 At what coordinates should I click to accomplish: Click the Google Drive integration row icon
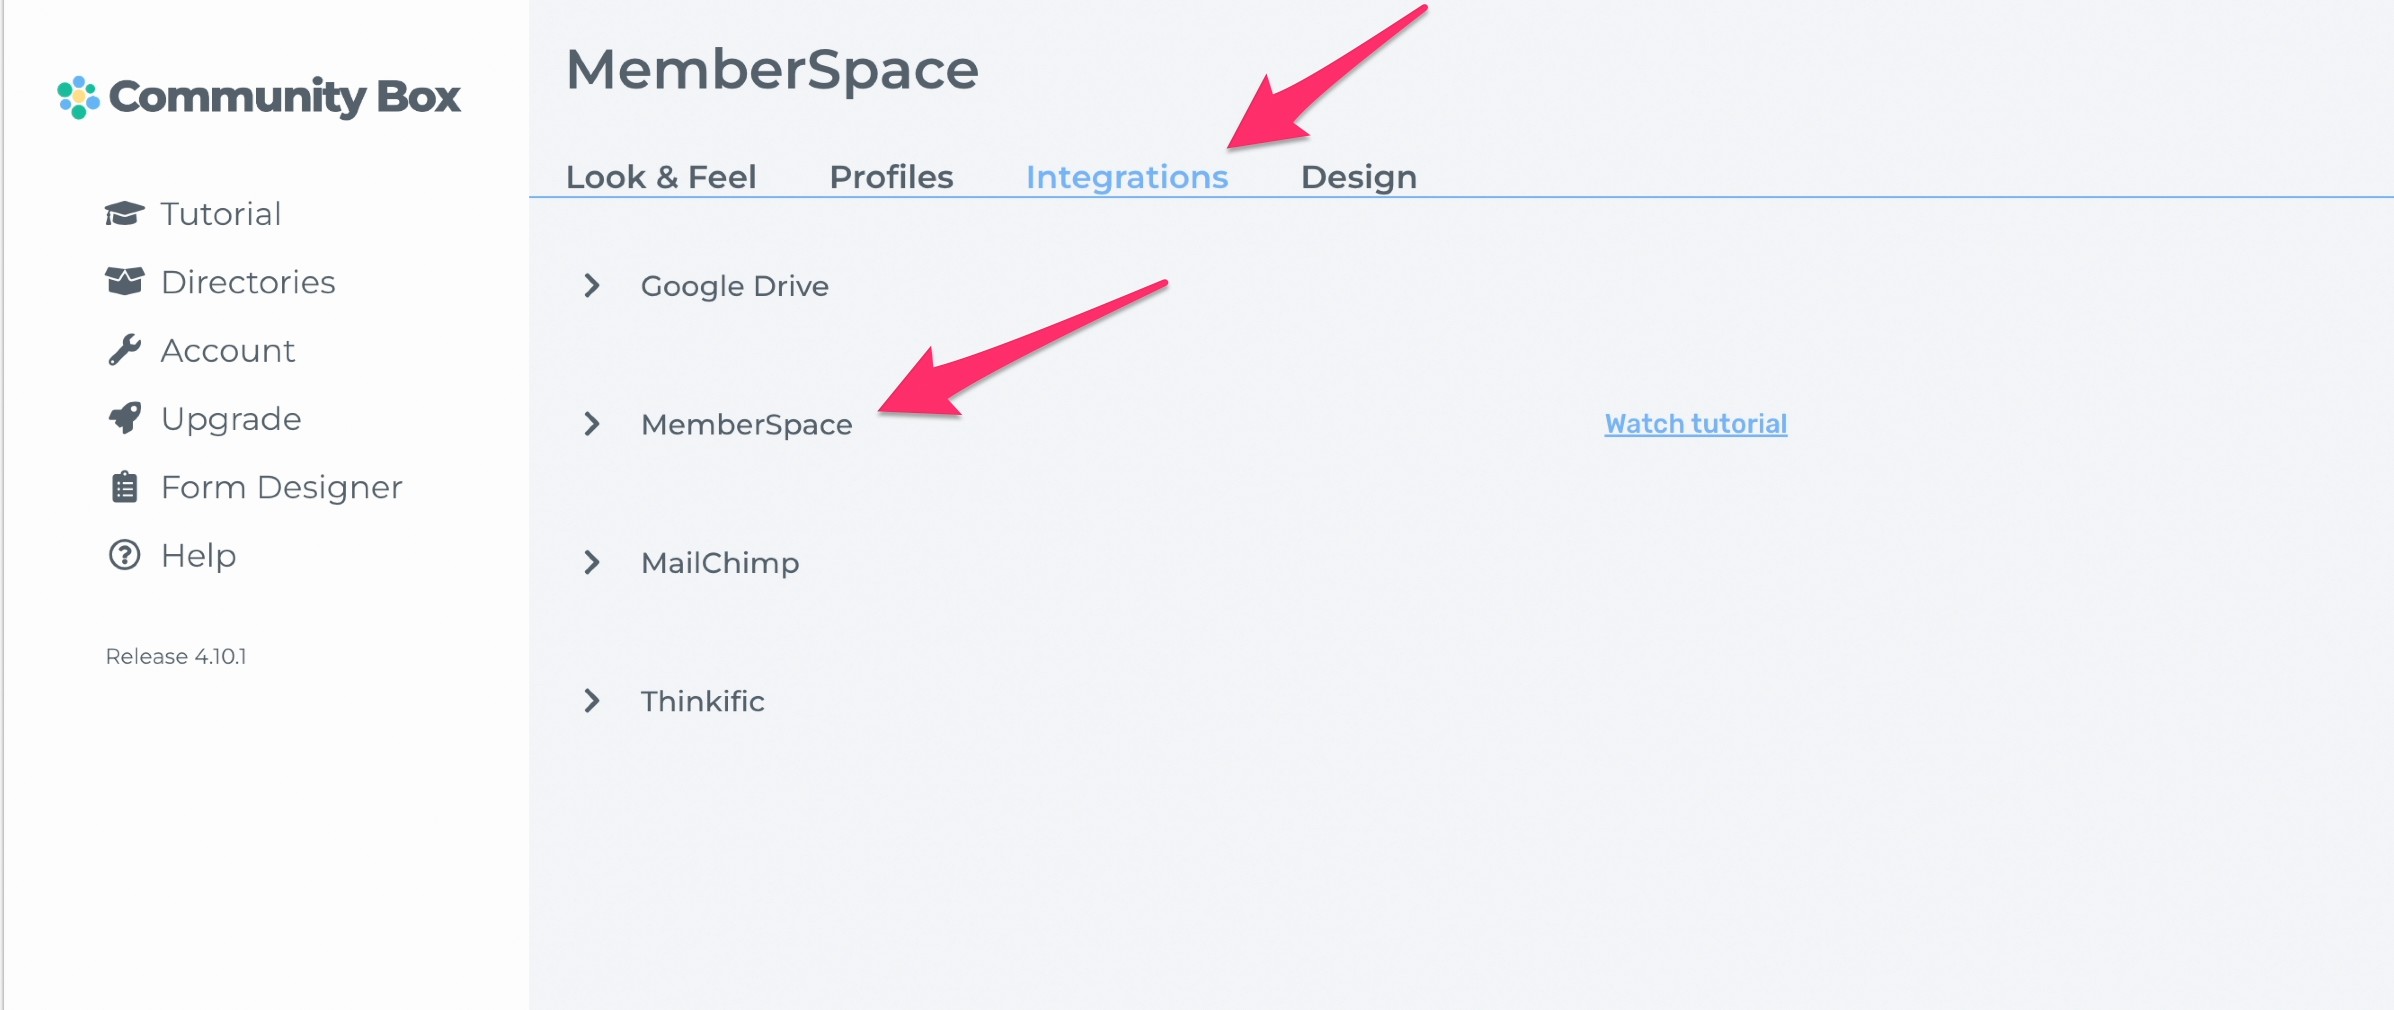point(592,286)
